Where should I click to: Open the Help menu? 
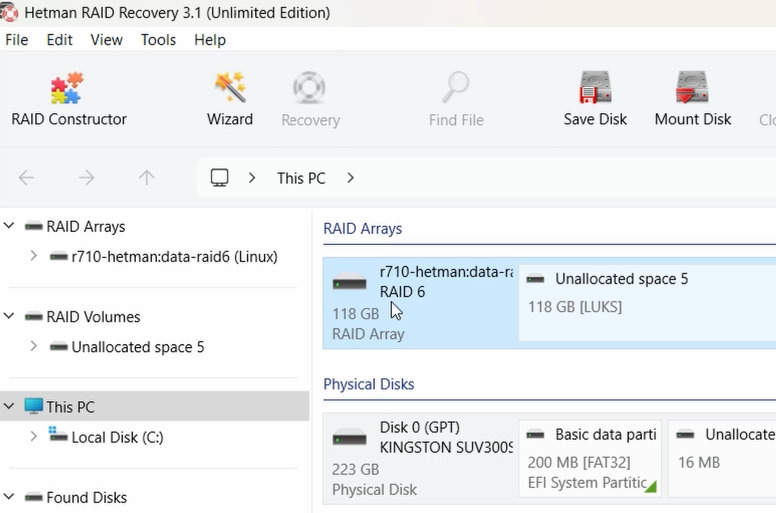click(210, 40)
